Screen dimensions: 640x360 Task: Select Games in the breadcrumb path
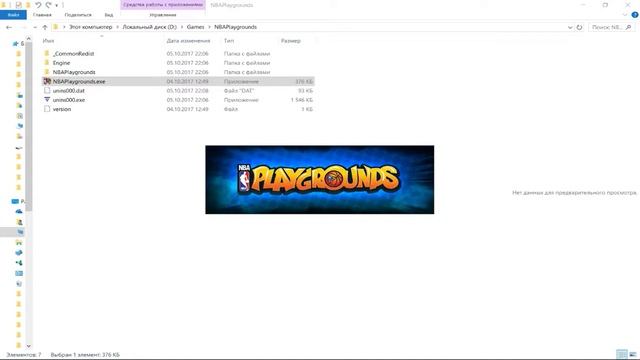tap(195, 27)
